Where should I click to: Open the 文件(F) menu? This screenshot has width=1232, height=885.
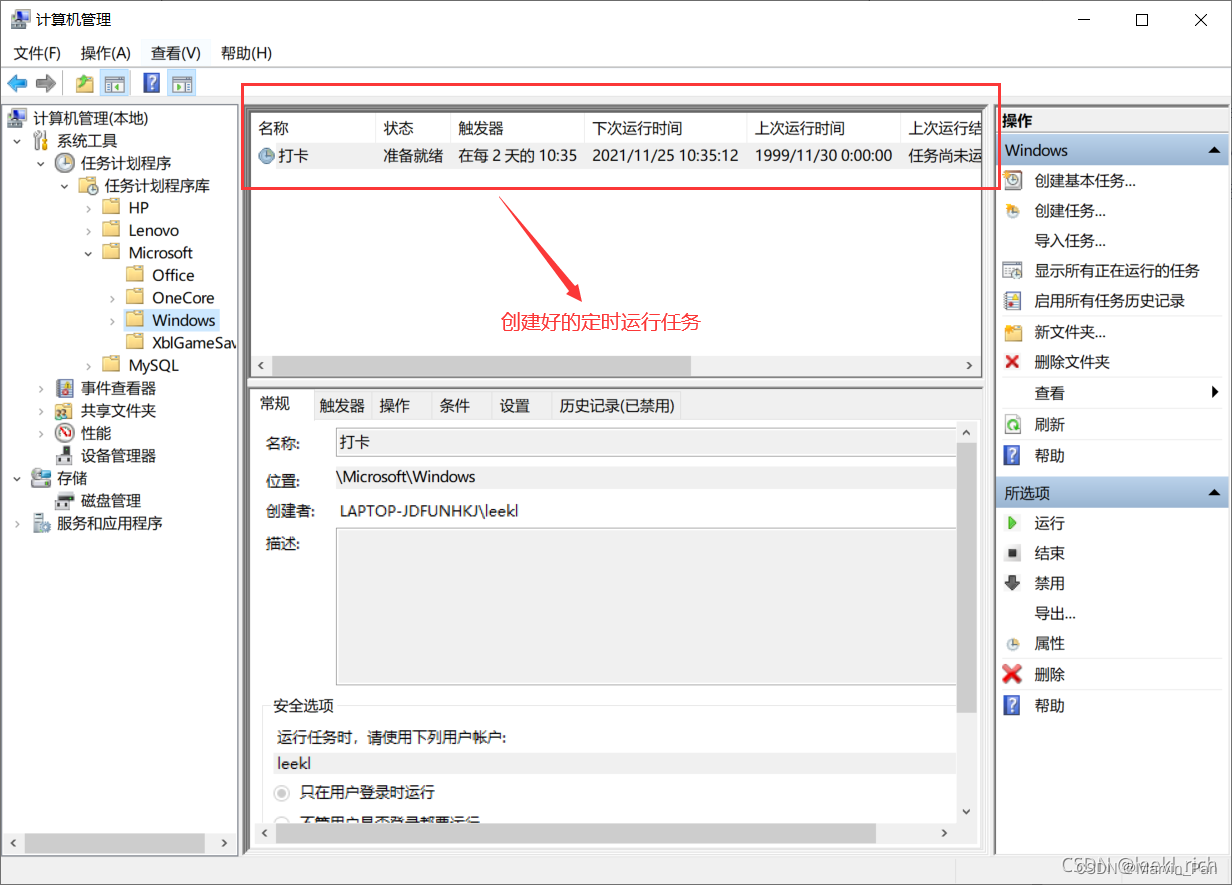click(37, 53)
